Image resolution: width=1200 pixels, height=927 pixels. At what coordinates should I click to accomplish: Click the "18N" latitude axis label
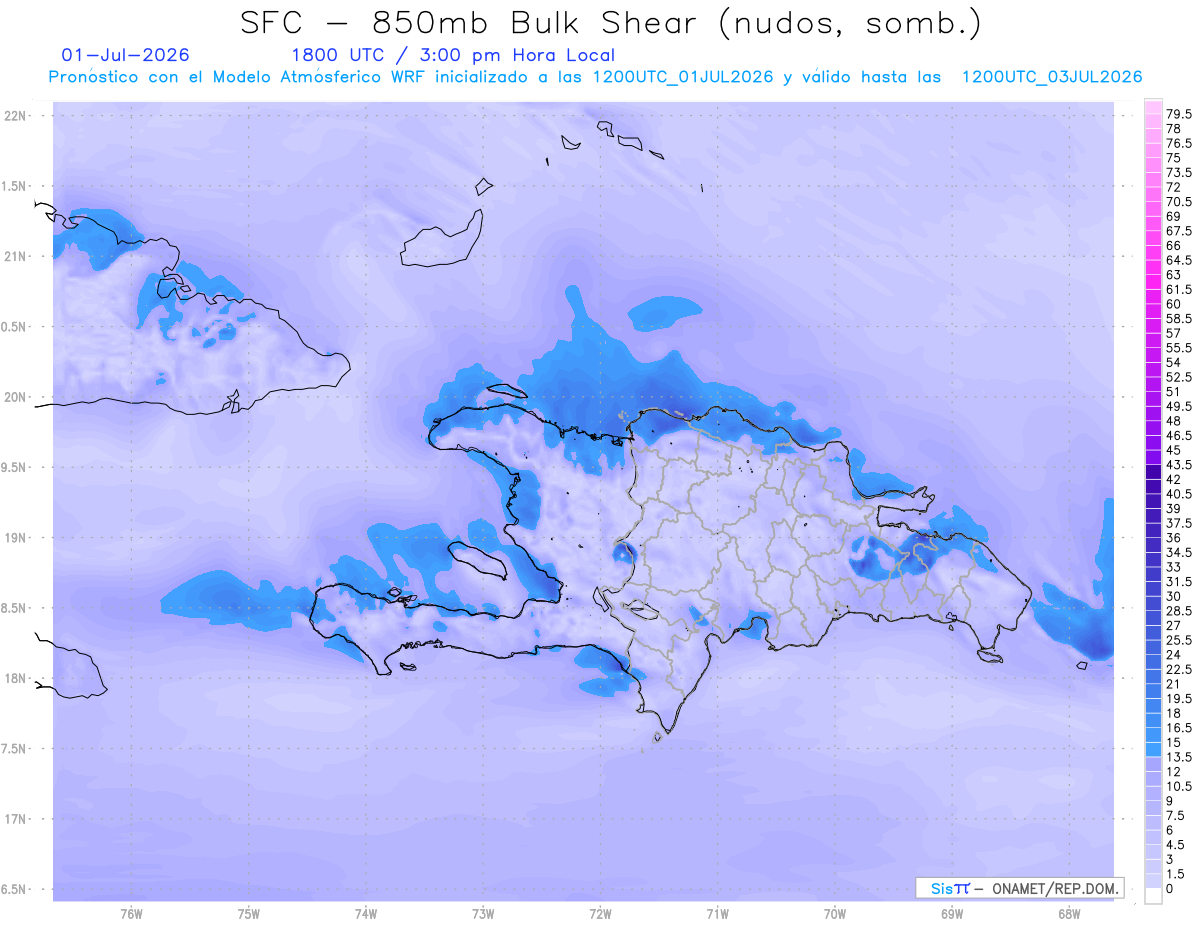pyautogui.click(x=14, y=678)
